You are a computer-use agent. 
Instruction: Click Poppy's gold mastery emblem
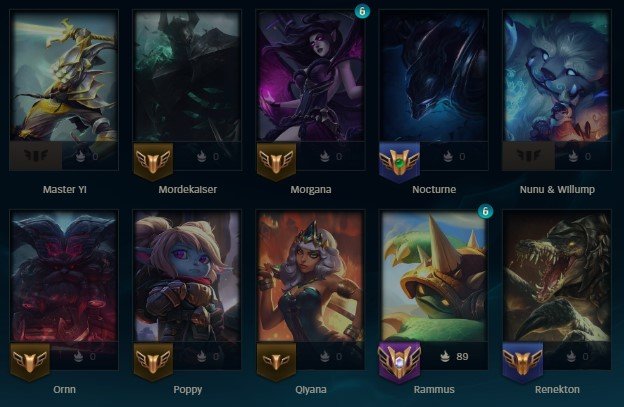(x=153, y=362)
